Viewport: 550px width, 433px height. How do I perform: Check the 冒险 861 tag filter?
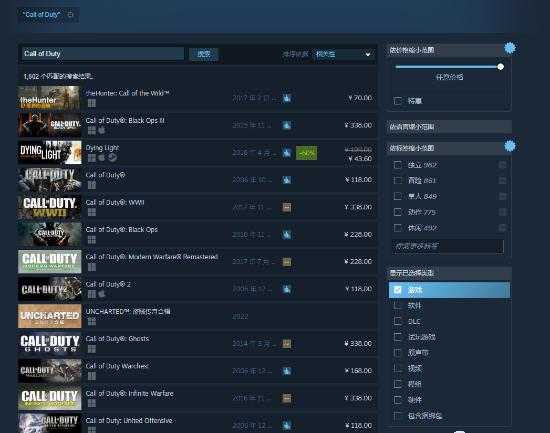(398, 180)
